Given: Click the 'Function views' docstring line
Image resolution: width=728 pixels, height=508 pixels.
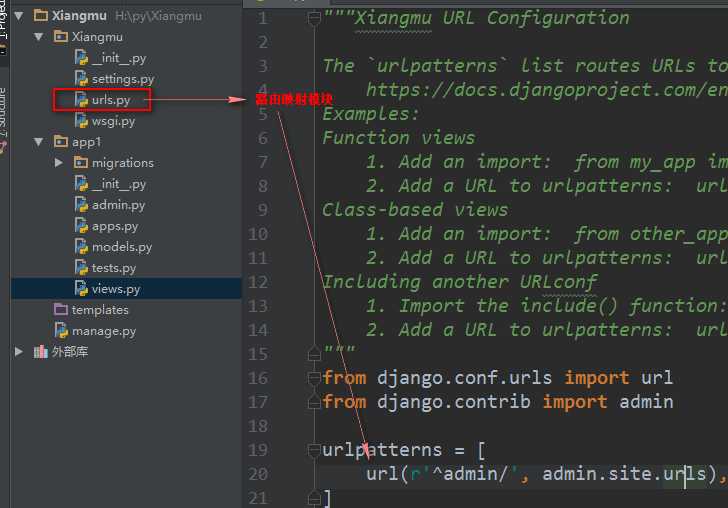Looking at the screenshot, I should coord(399,138).
